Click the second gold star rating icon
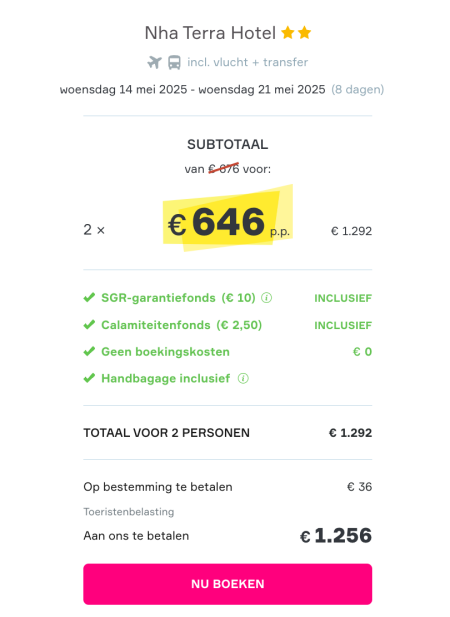This screenshot has height=617, width=450. click(x=304, y=33)
